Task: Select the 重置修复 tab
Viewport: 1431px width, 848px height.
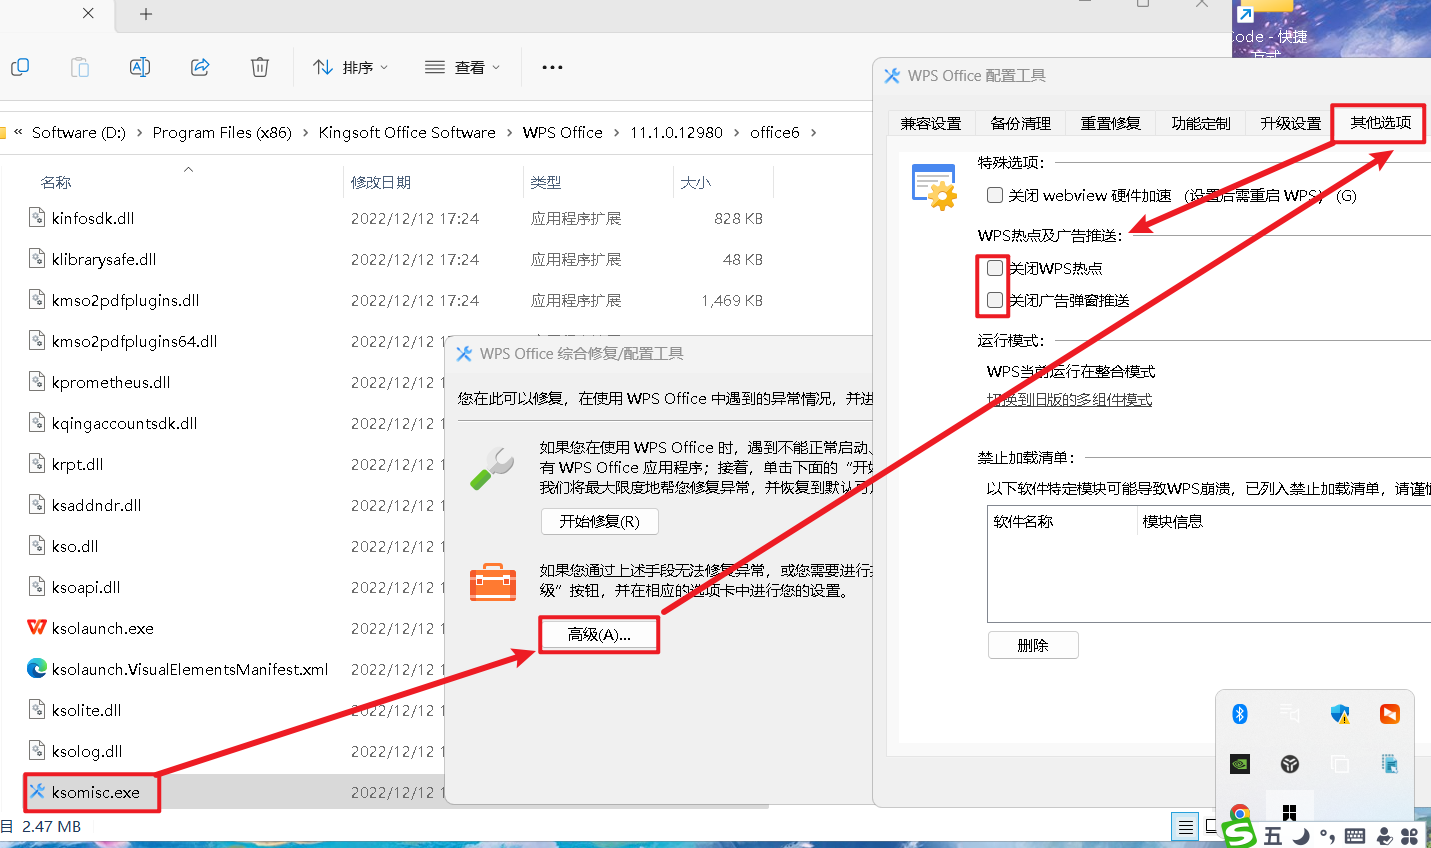Action: [1110, 123]
